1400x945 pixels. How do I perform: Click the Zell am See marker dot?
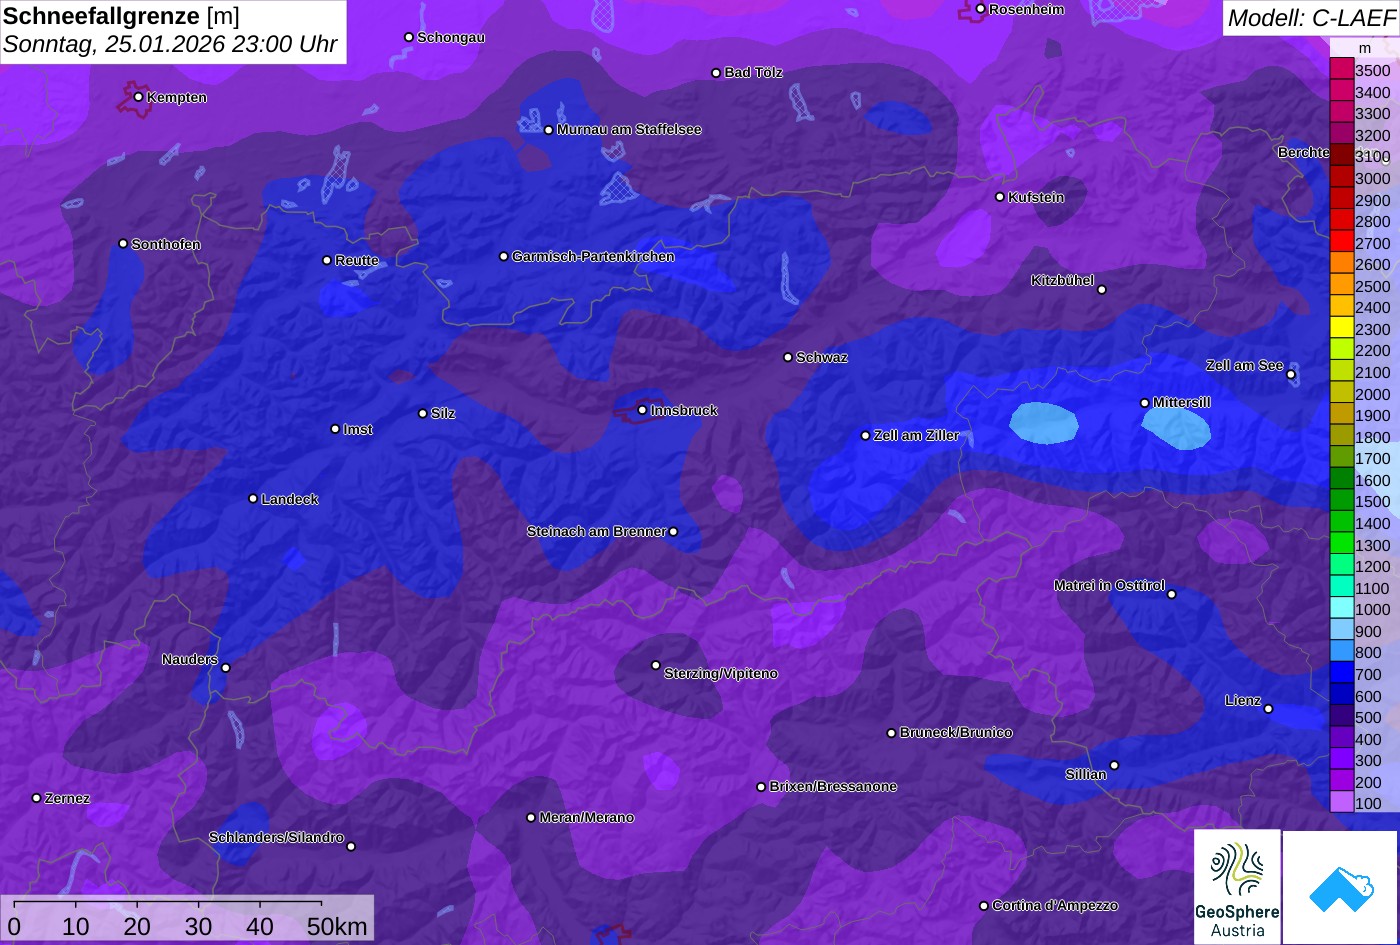point(1291,375)
